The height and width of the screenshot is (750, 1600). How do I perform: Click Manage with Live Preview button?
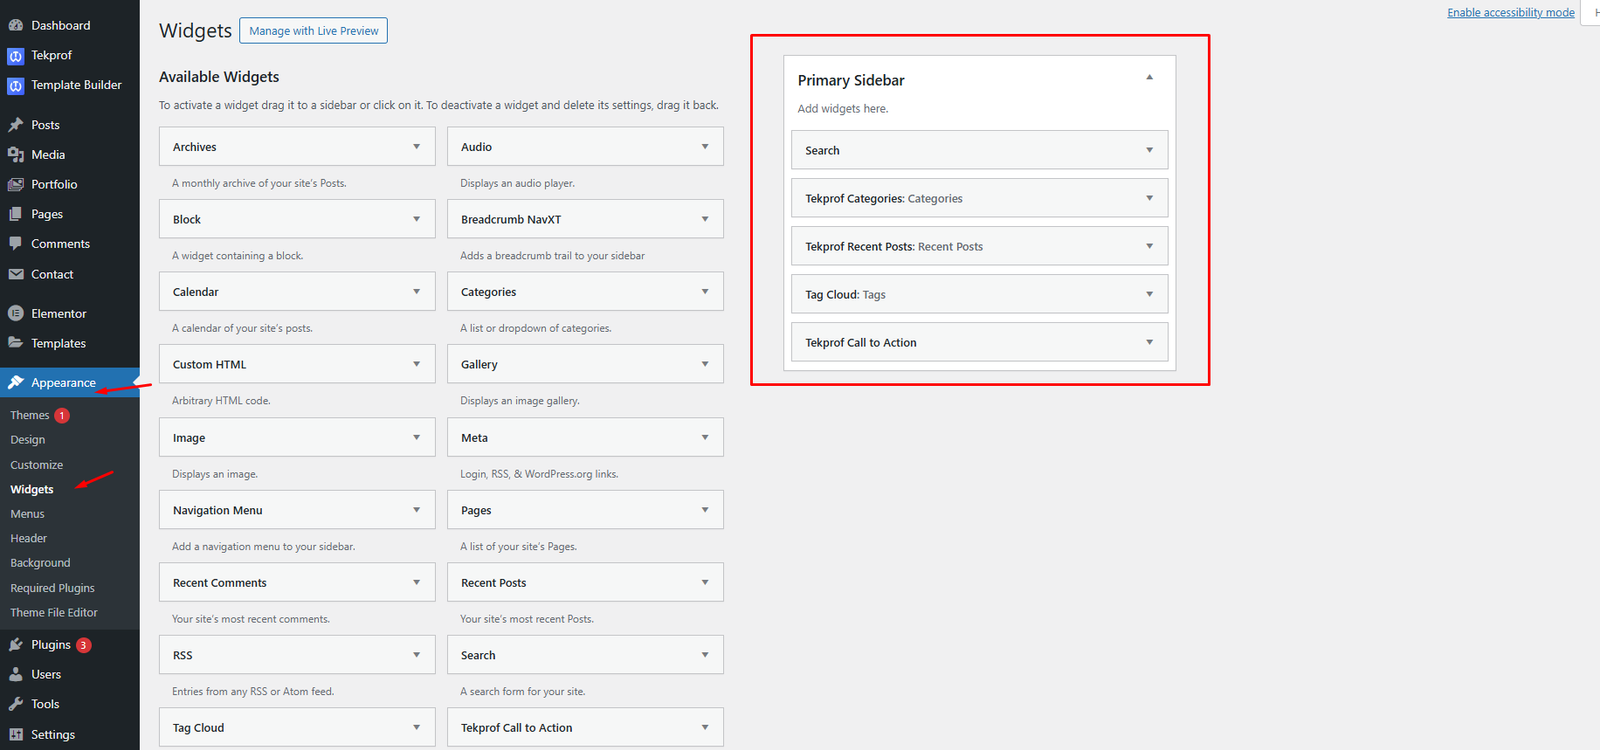tap(313, 31)
